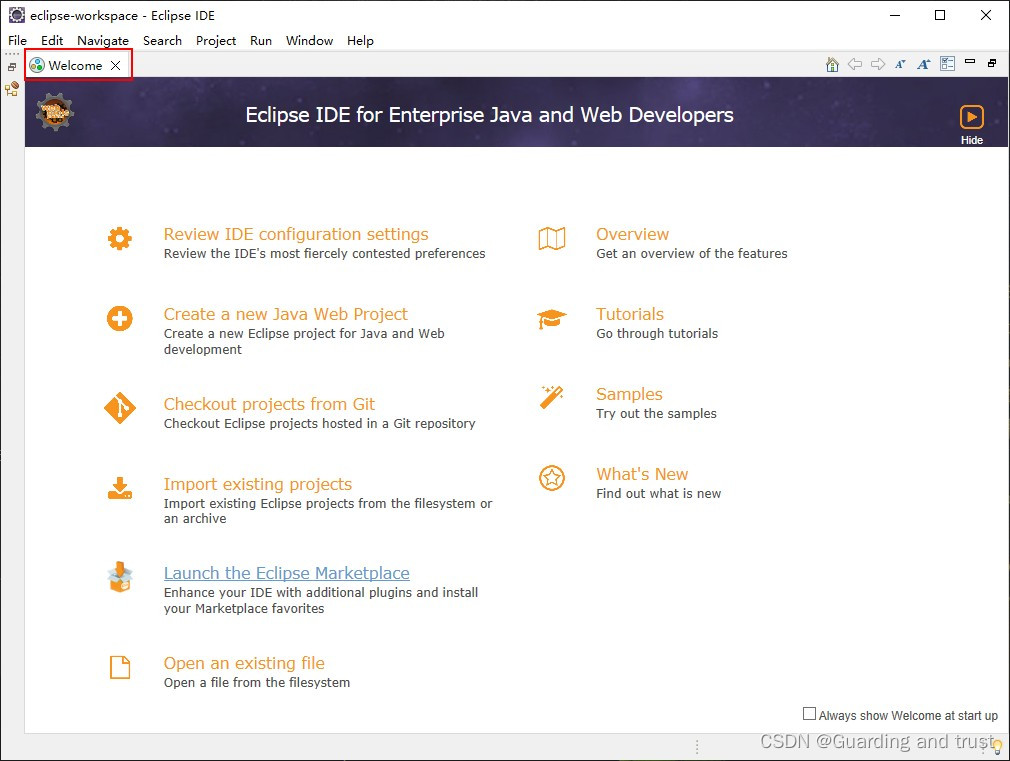Open the hierarchy icon in left trim
Screen dimensions: 1010x761
tap(12, 89)
